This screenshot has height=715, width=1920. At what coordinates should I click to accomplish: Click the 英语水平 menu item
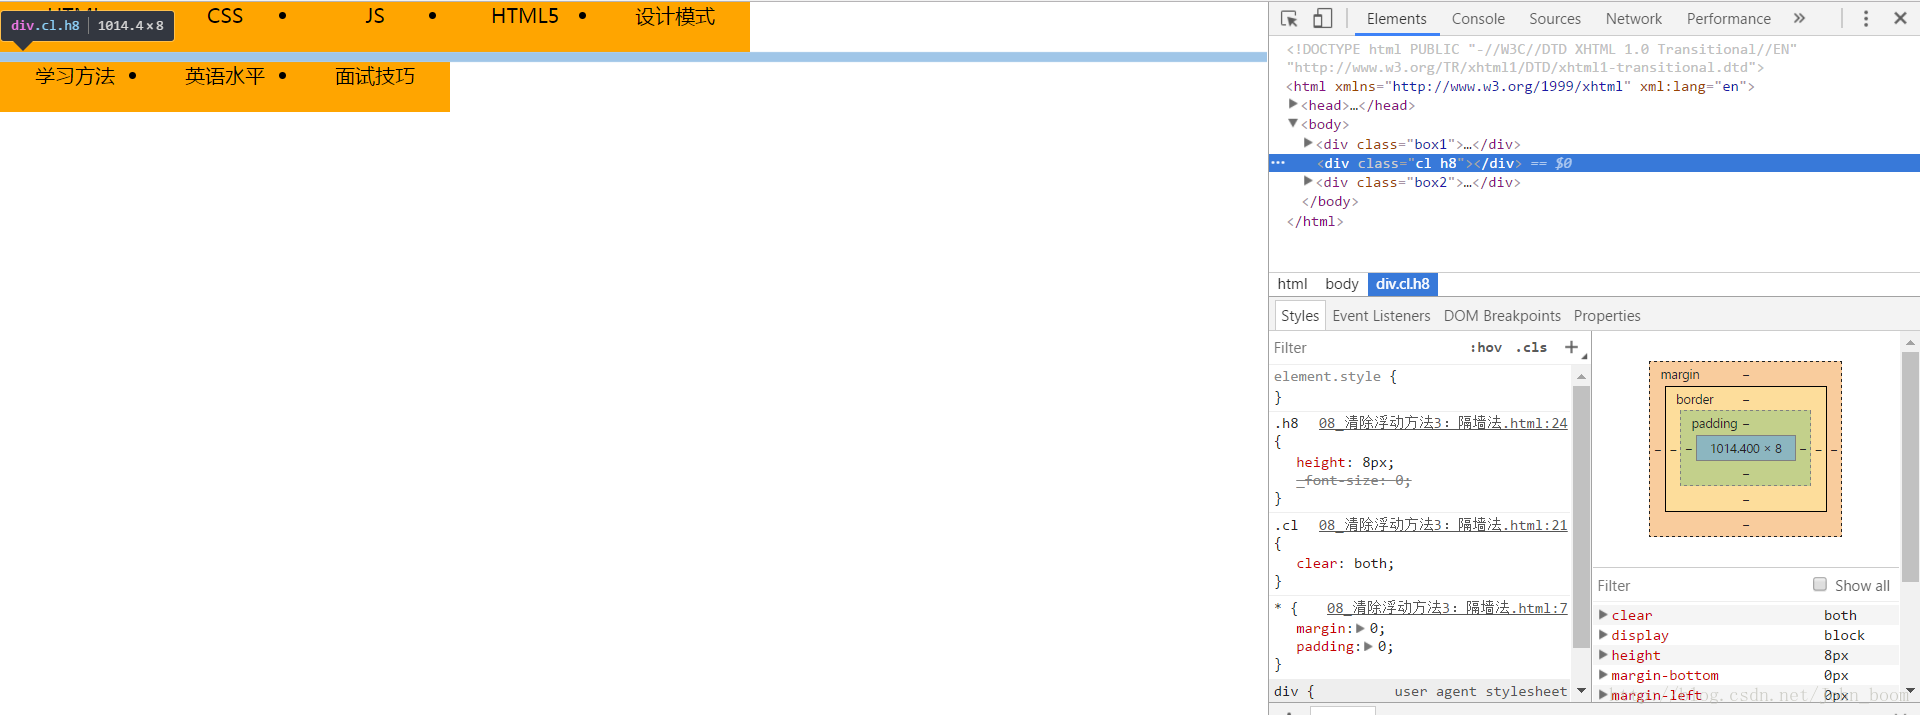(x=225, y=77)
